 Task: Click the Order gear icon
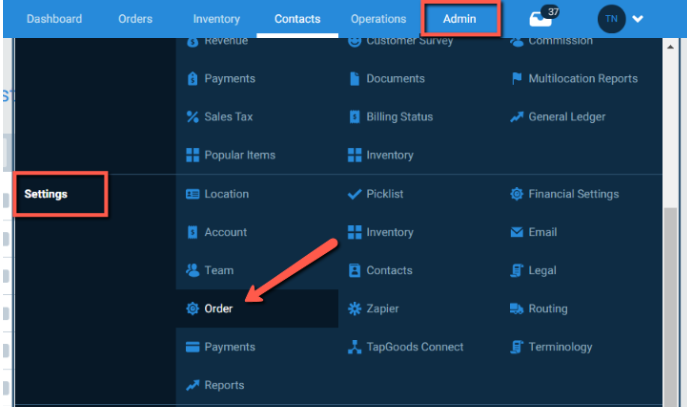pos(192,308)
